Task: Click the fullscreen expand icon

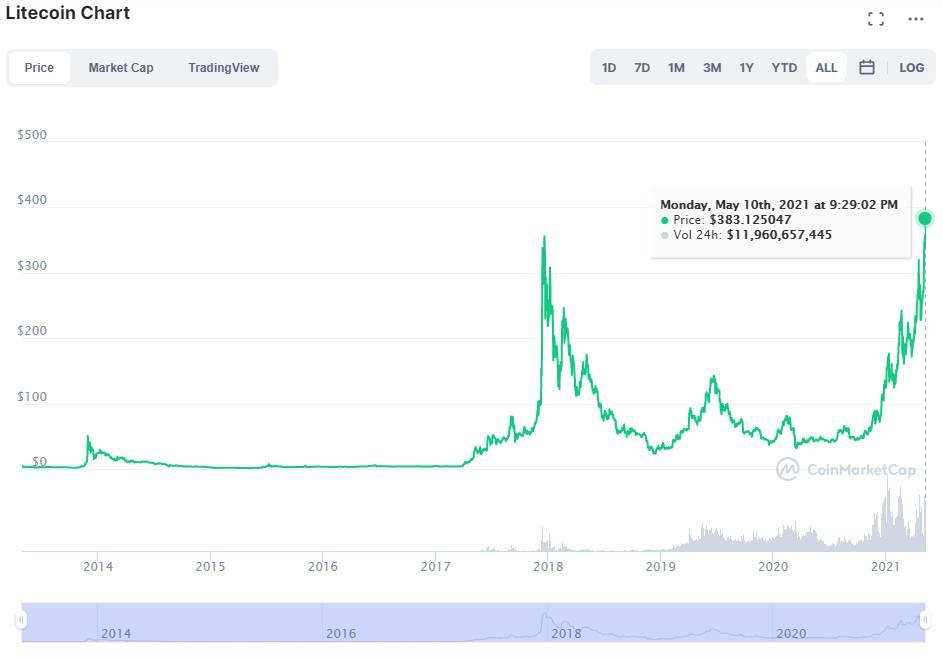Action: pyautogui.click(x=876, y=19)
